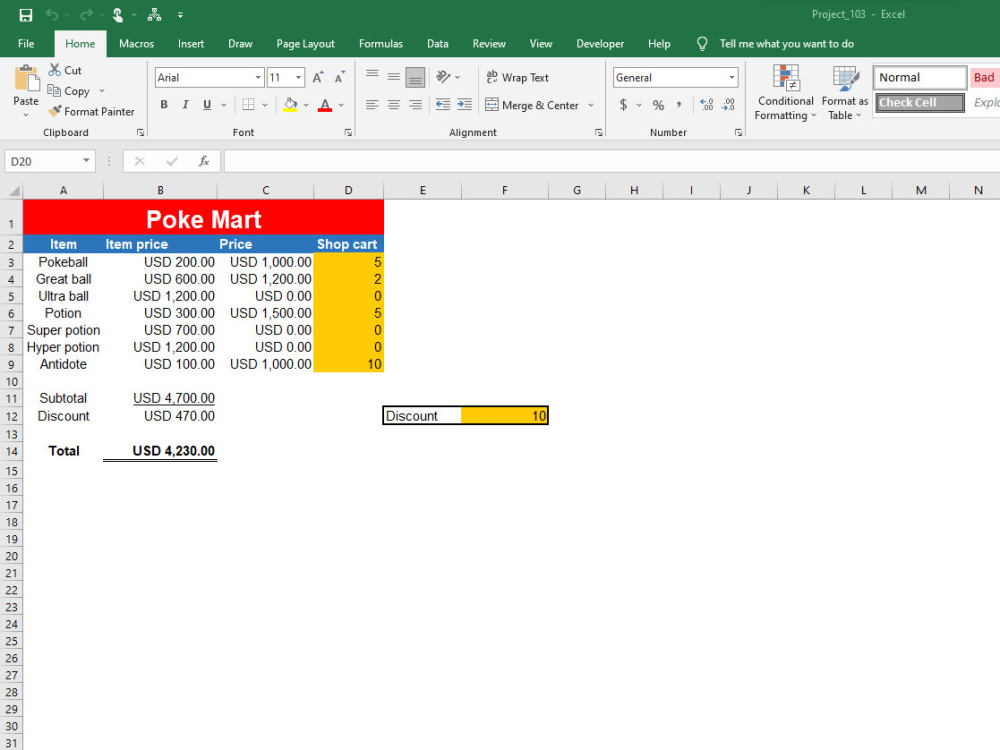Open the General number format dropdown
This screenshot has height=750, width=1000.
point(732,78)
